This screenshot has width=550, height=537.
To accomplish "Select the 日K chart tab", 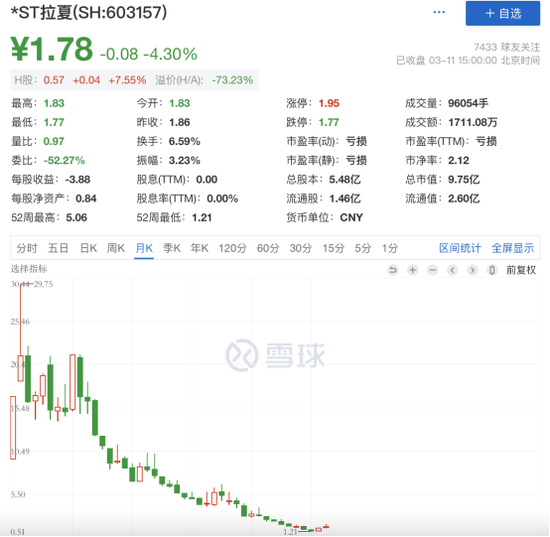I will pos(88,248).
